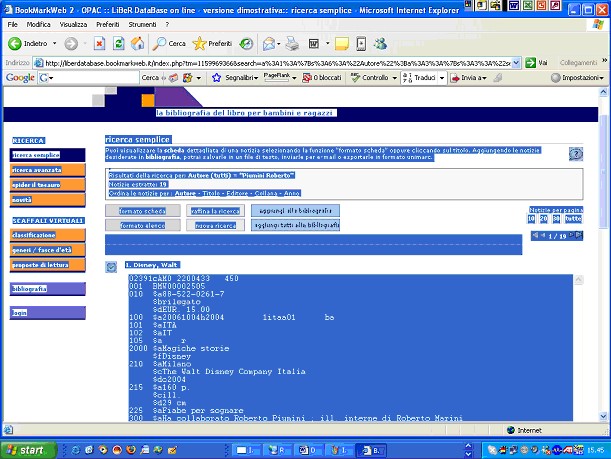The width and height of the screenshot is (611, 459).
Task: Open the Firefox quick launch icon in taskbar
Action: coord(131,450)
